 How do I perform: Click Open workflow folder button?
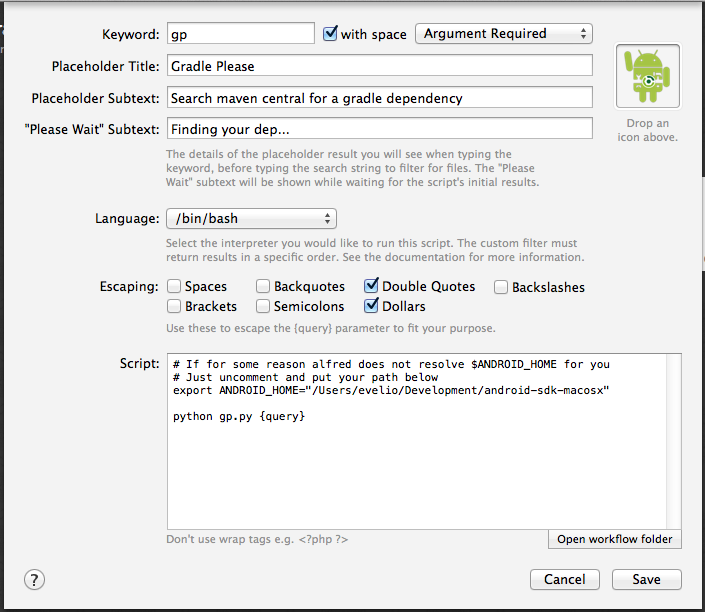click(x=615, y=539)
